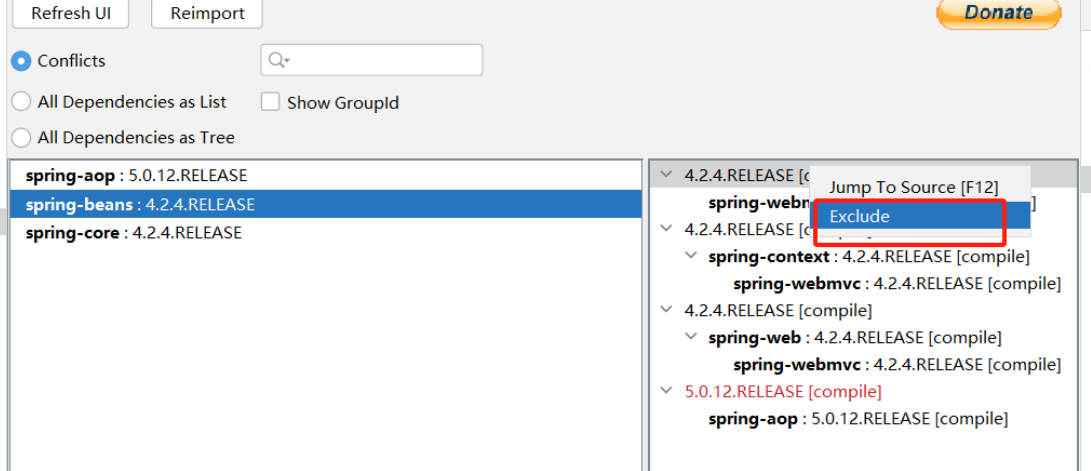1091x471 pixels.
Task: Collapse the first 4.2.4.RELEASE tree node
Action: [x=667, y=175]
